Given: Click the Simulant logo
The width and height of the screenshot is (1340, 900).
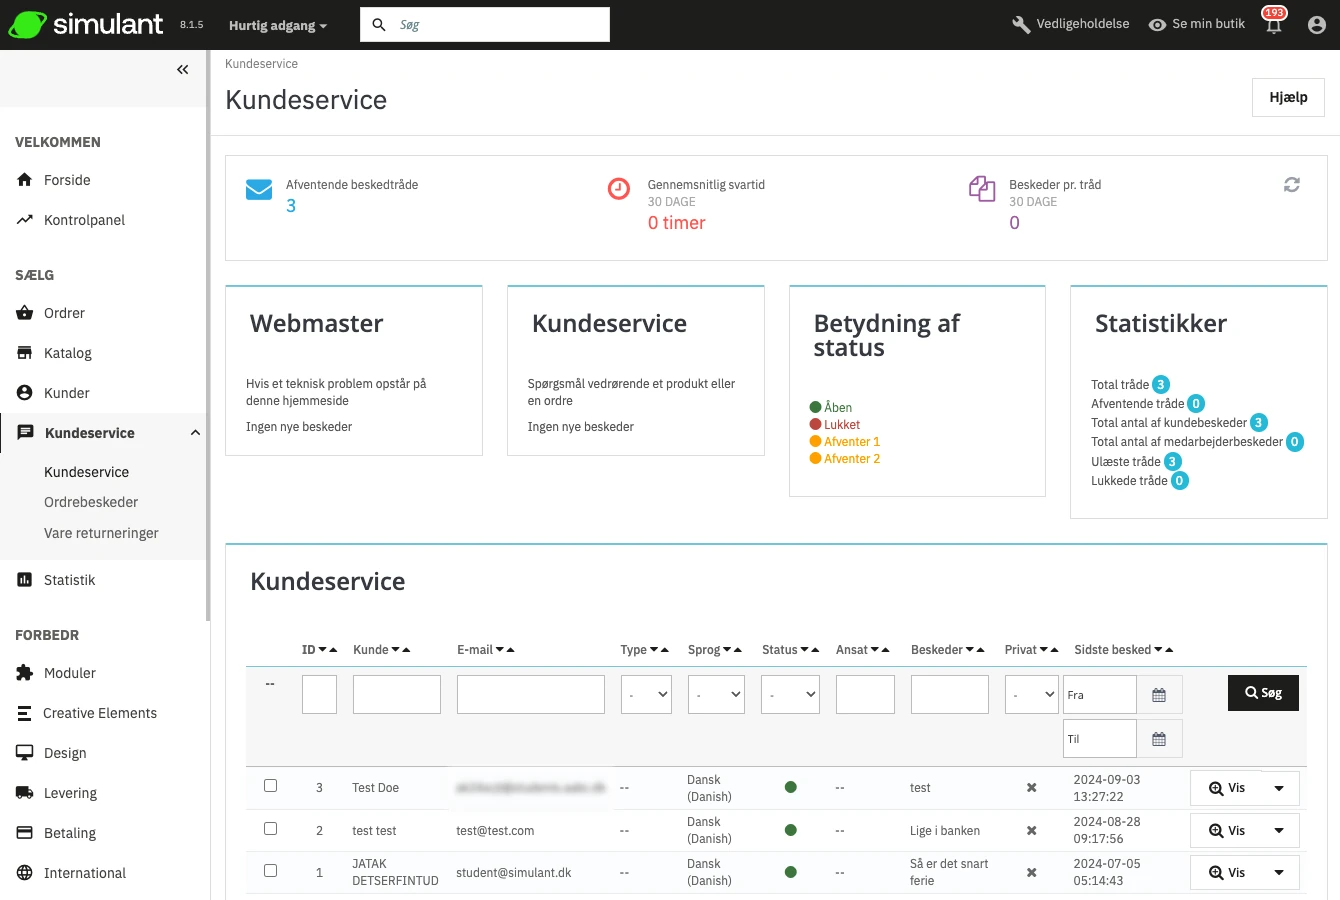Looking at the screenshot, I should 86,24.
